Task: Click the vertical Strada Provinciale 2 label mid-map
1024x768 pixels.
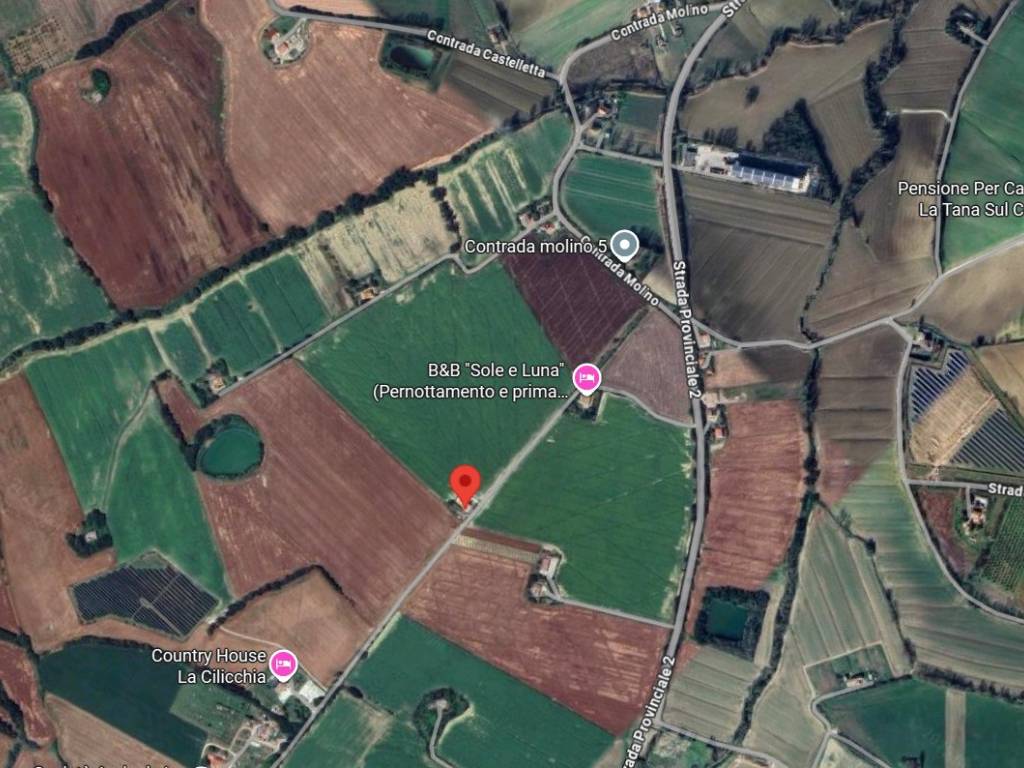Action: pos(687,329)
